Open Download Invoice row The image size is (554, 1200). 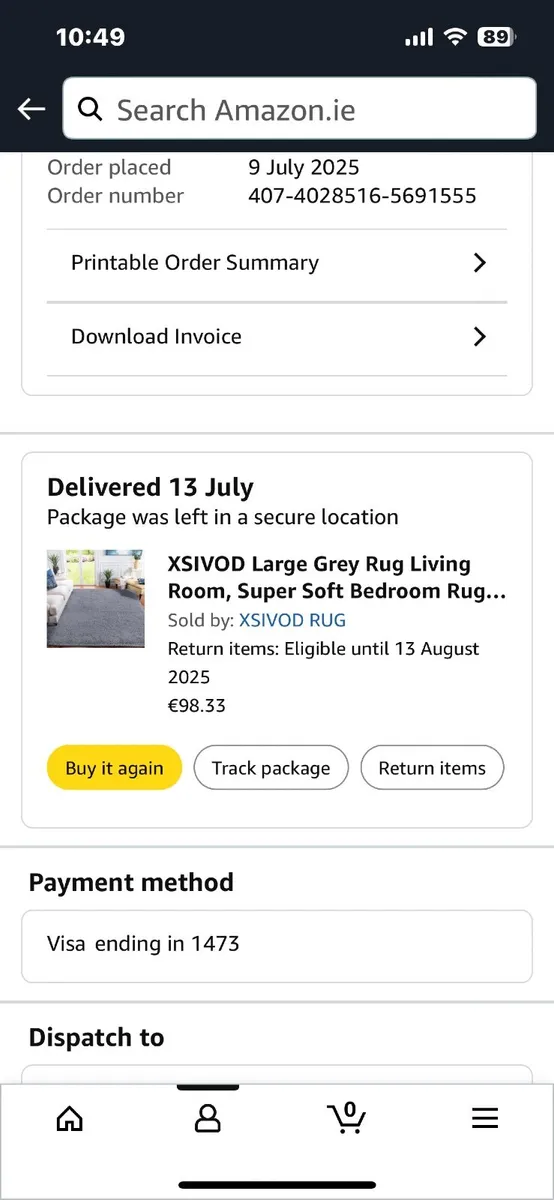277,338
